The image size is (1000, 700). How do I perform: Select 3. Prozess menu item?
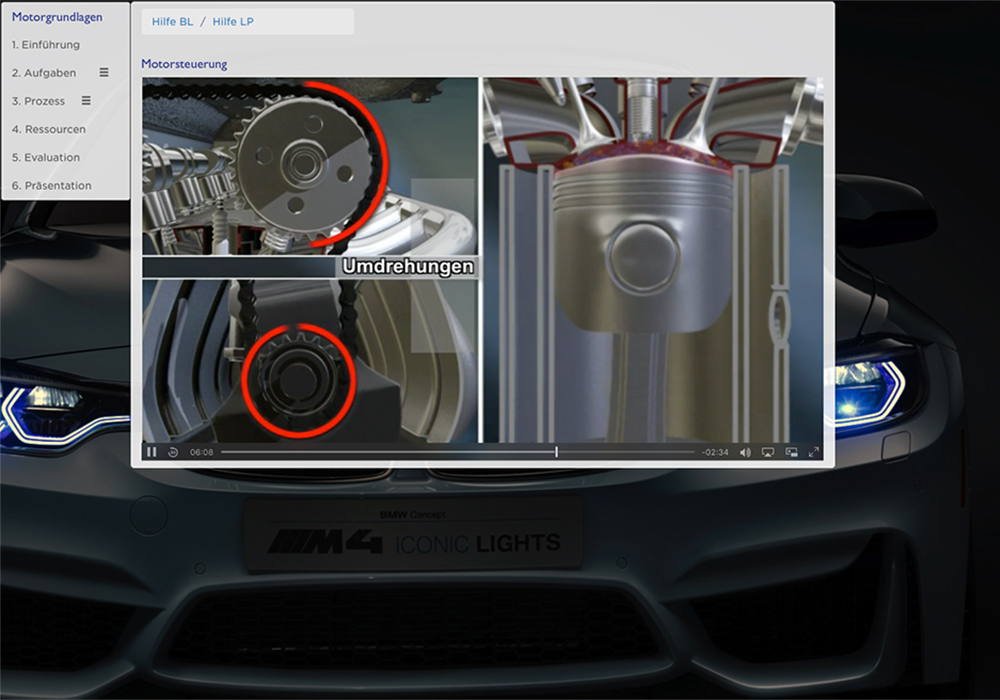38,101
